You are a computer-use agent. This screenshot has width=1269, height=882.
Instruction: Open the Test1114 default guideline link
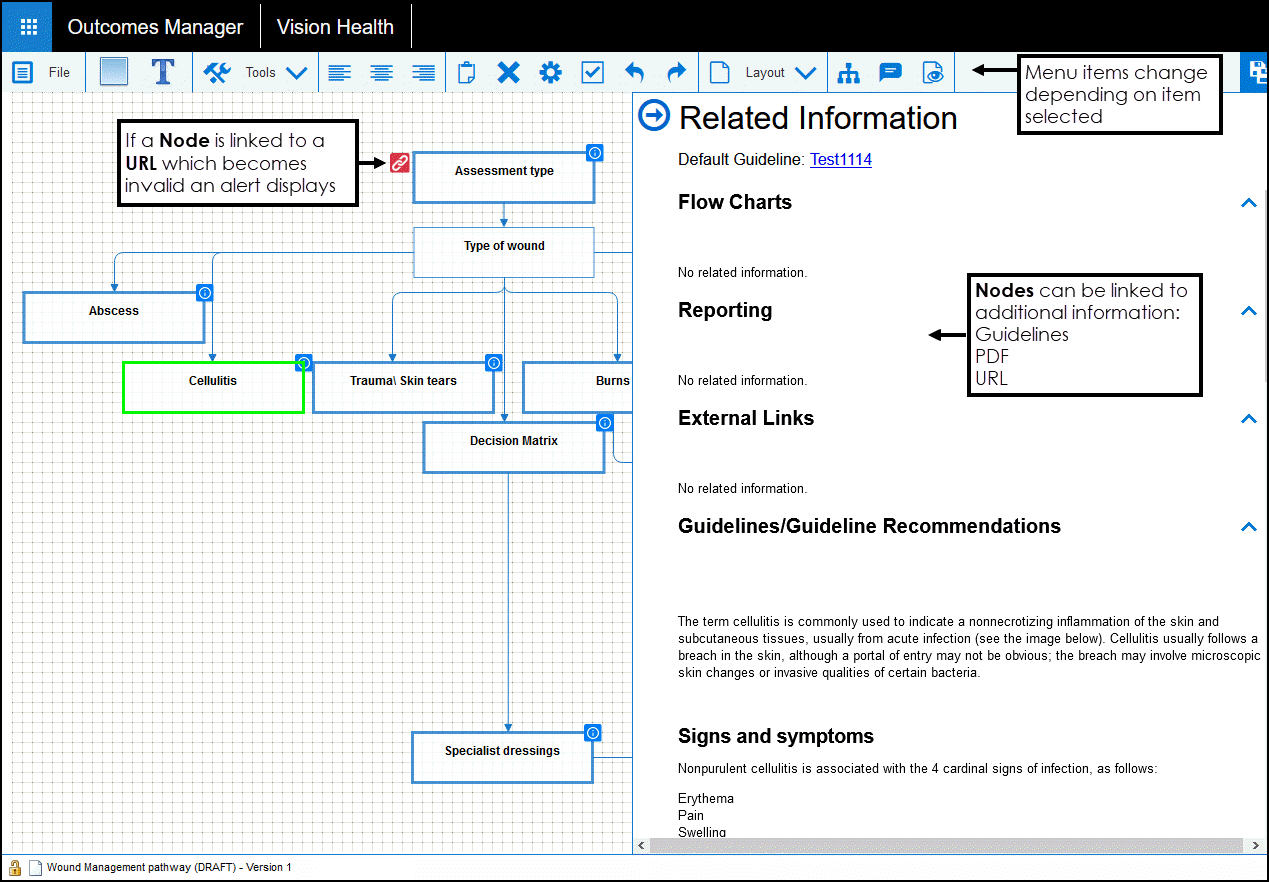click(840, 160)
